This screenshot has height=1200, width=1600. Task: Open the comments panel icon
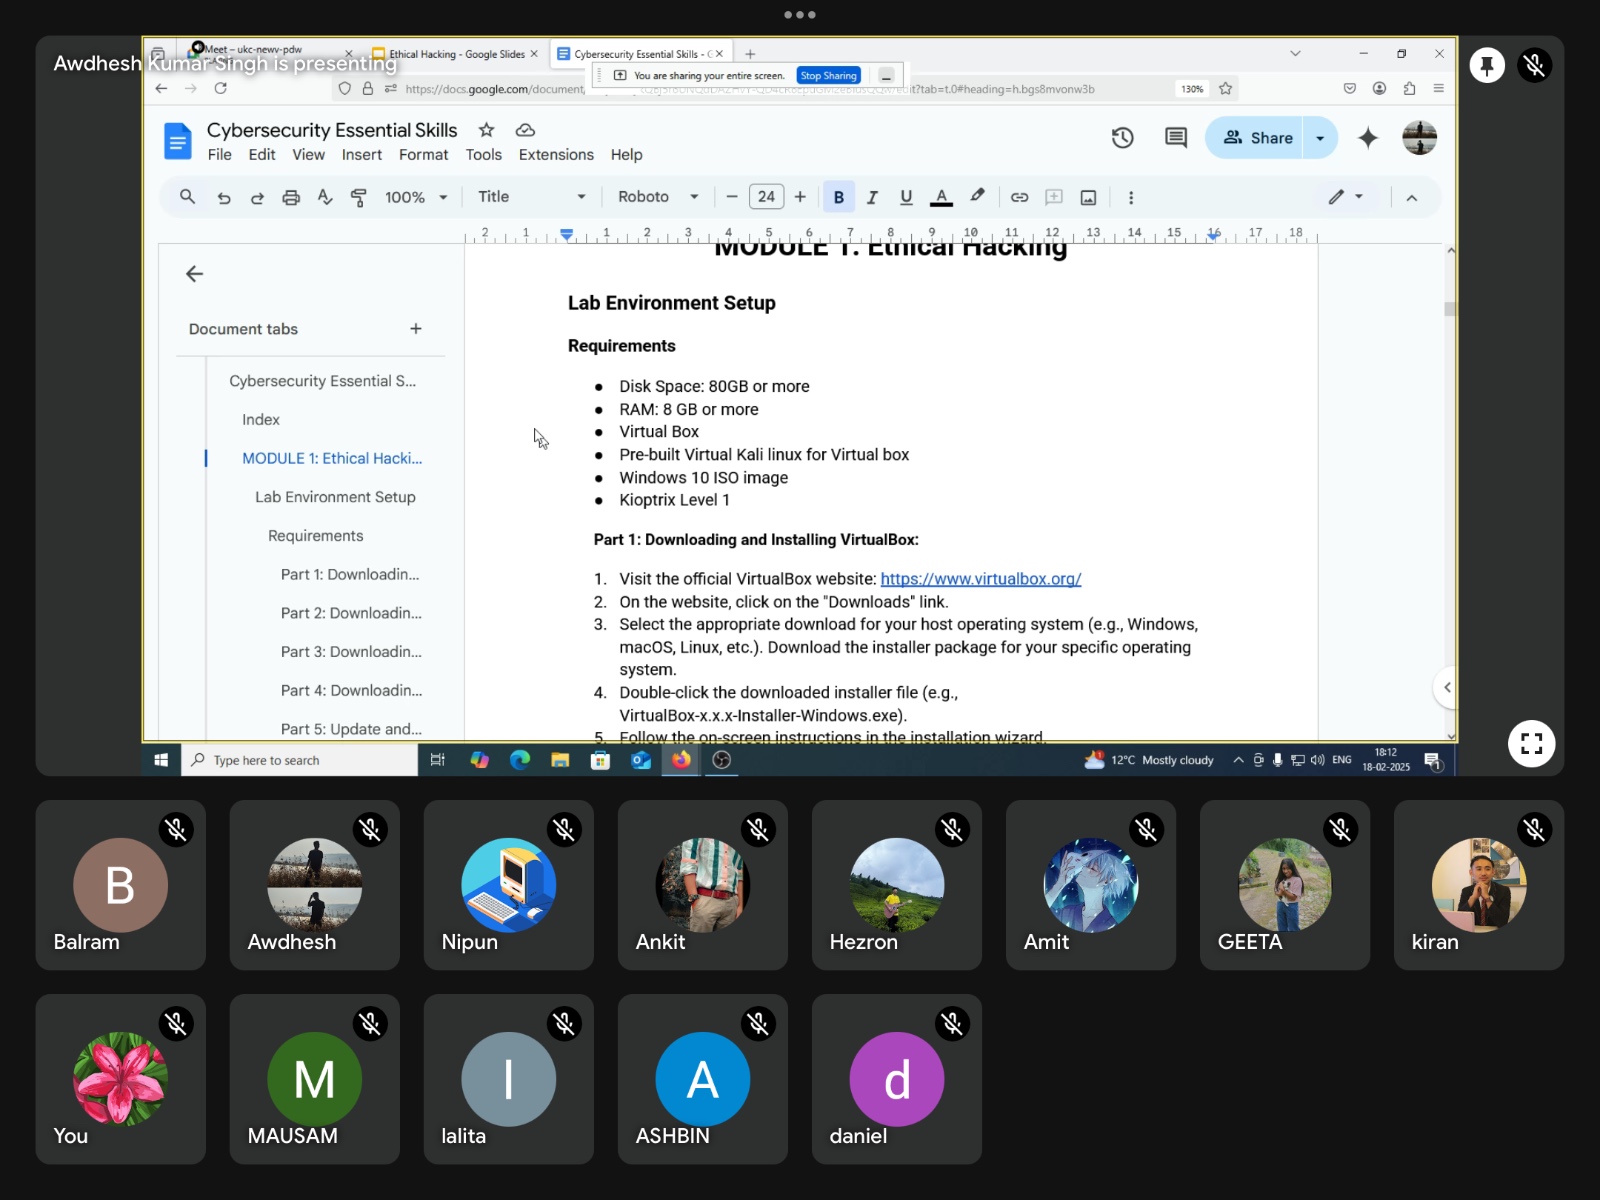pos(1175,138)
